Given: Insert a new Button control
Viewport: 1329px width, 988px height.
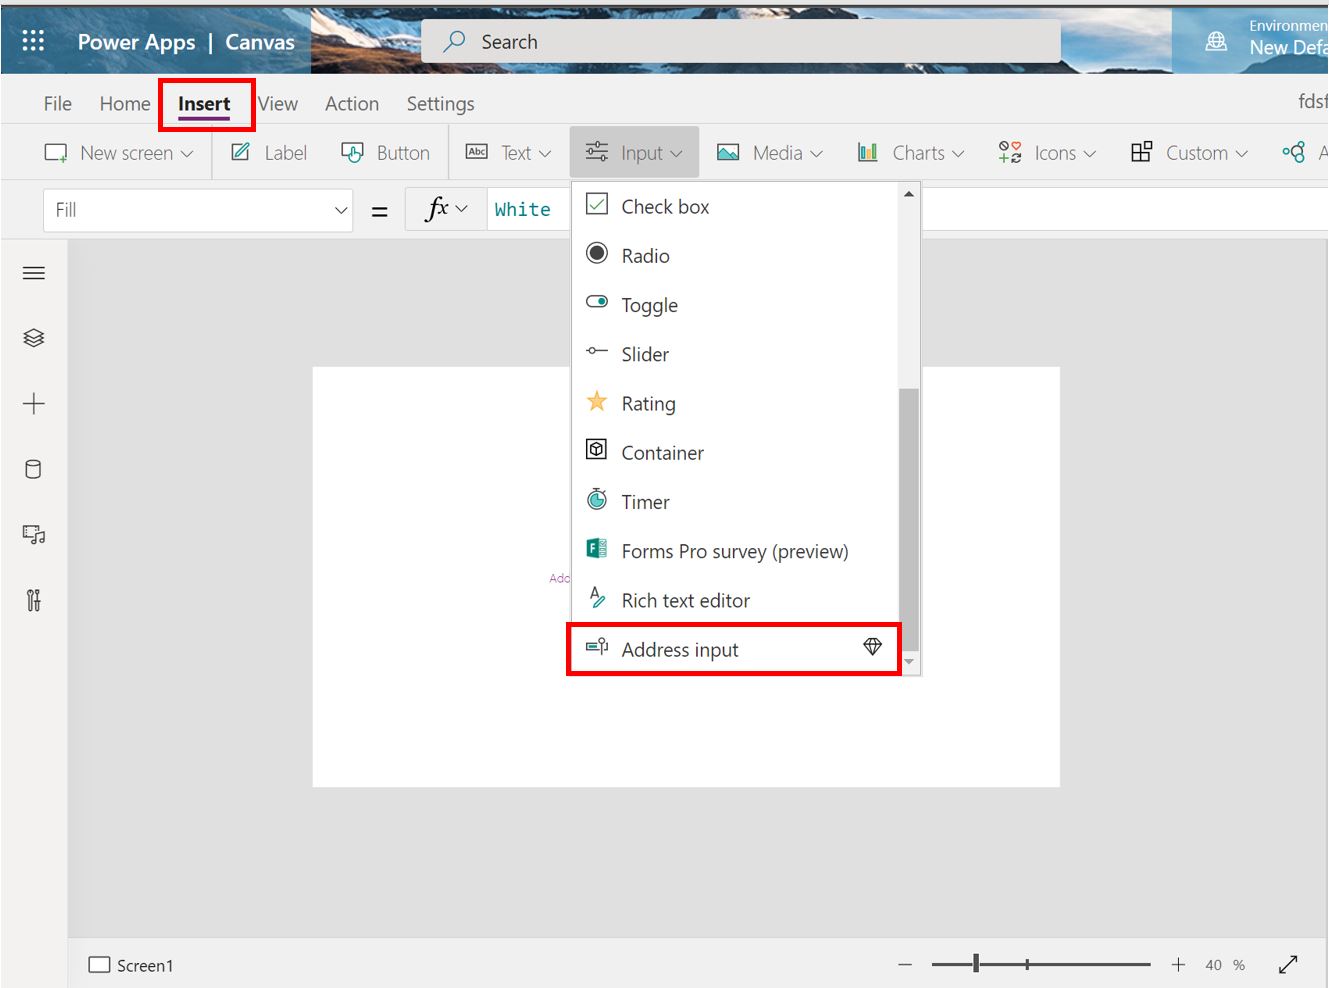Looking at the screenshot, I should click(386, 152).
